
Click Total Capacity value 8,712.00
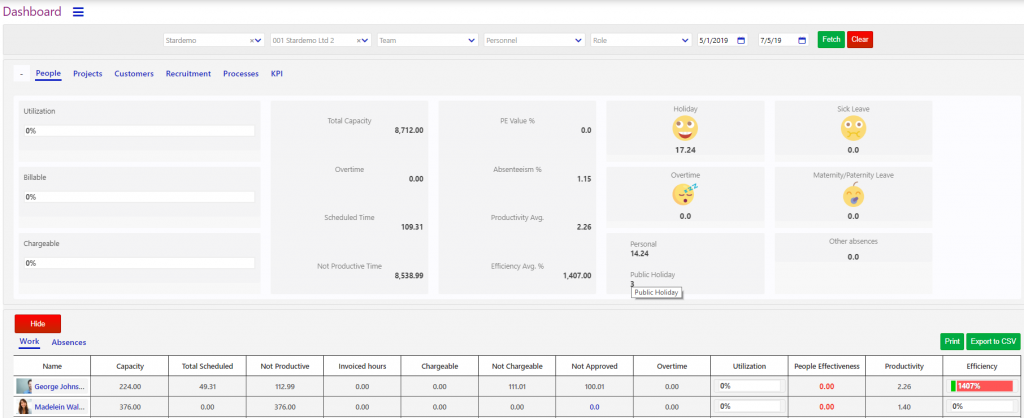coord(409,130)
